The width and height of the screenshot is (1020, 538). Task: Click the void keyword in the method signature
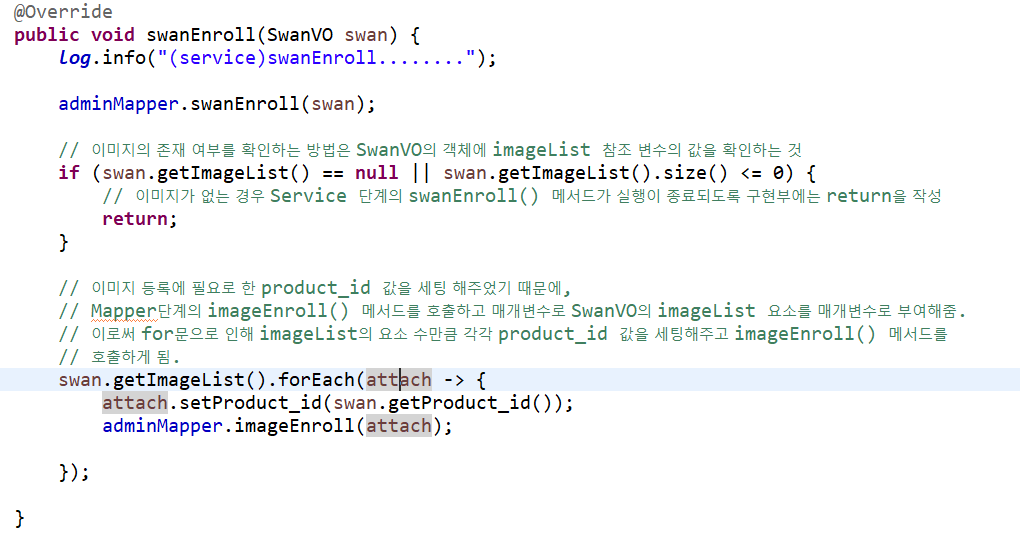pos(113,34)
